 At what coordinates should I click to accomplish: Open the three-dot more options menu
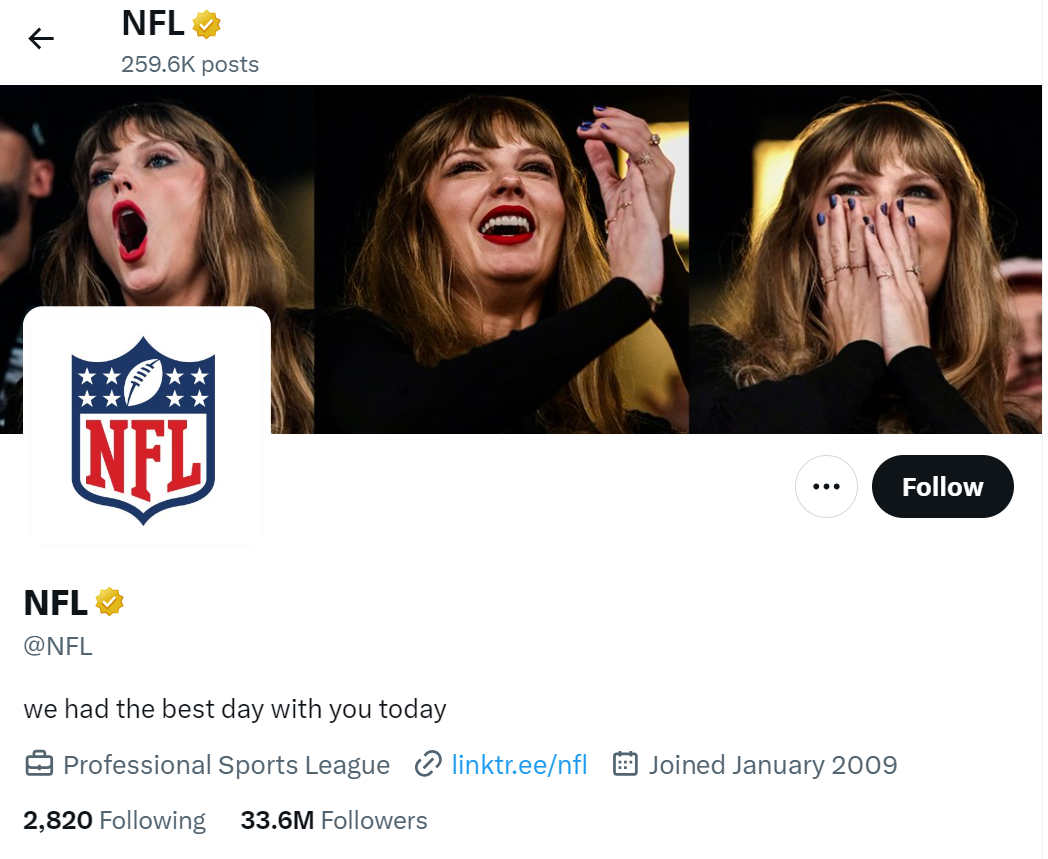point(826,487)
